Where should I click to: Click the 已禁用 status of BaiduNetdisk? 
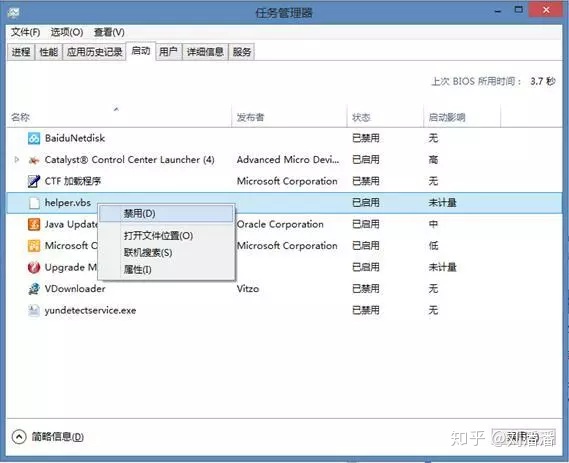[366, 138]
